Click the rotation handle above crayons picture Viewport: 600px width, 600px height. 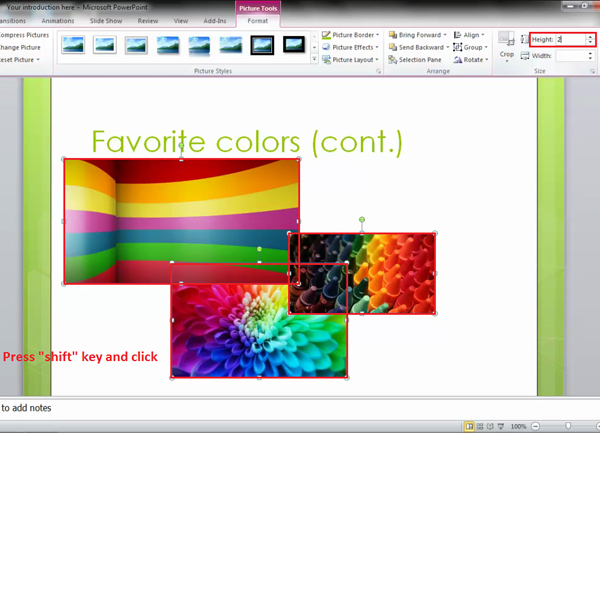pyautogui.click(x=362, y=220)
